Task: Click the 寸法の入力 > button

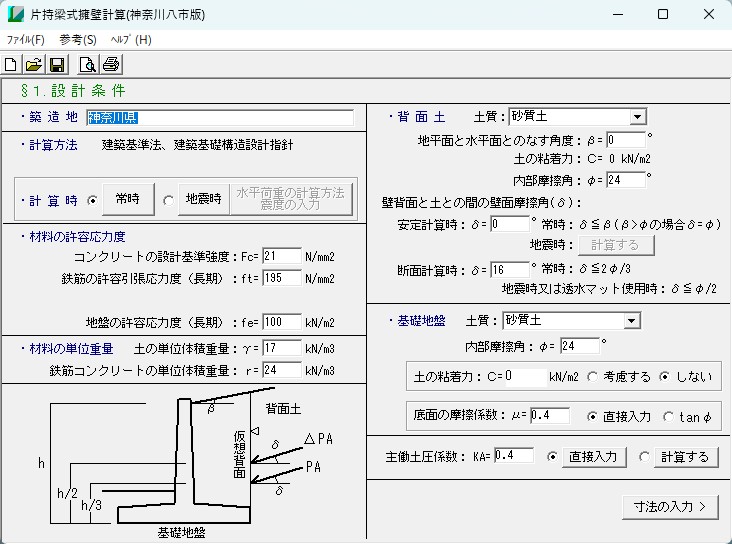Action: (x=670, y=506)
